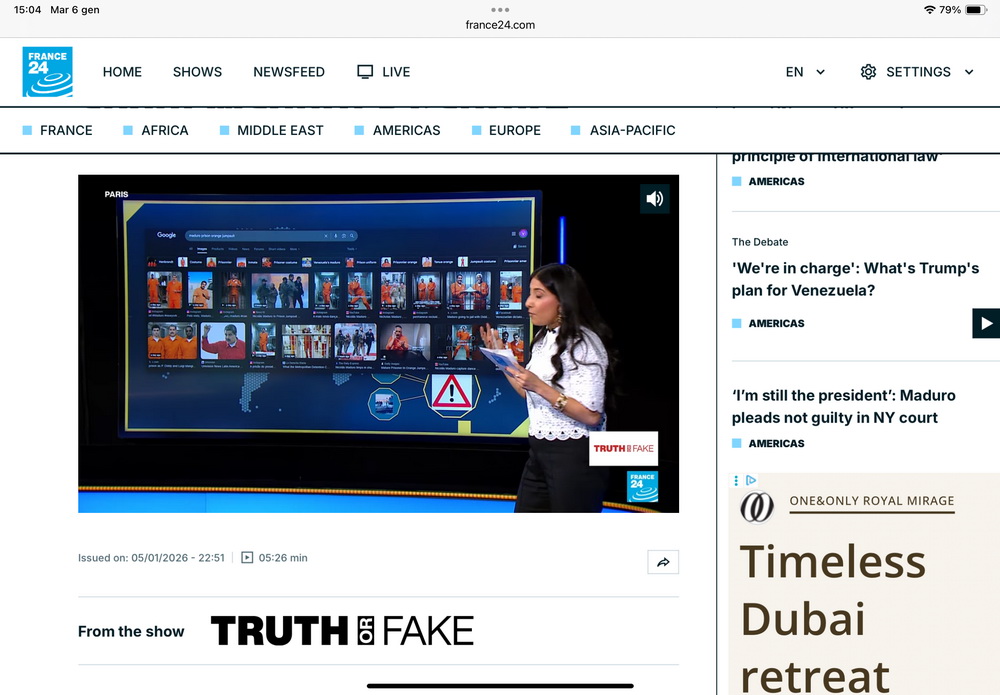Screen dimensions: 1000x695
Task: Expand the Settings chevron
Action: click(x=968, y=72)
